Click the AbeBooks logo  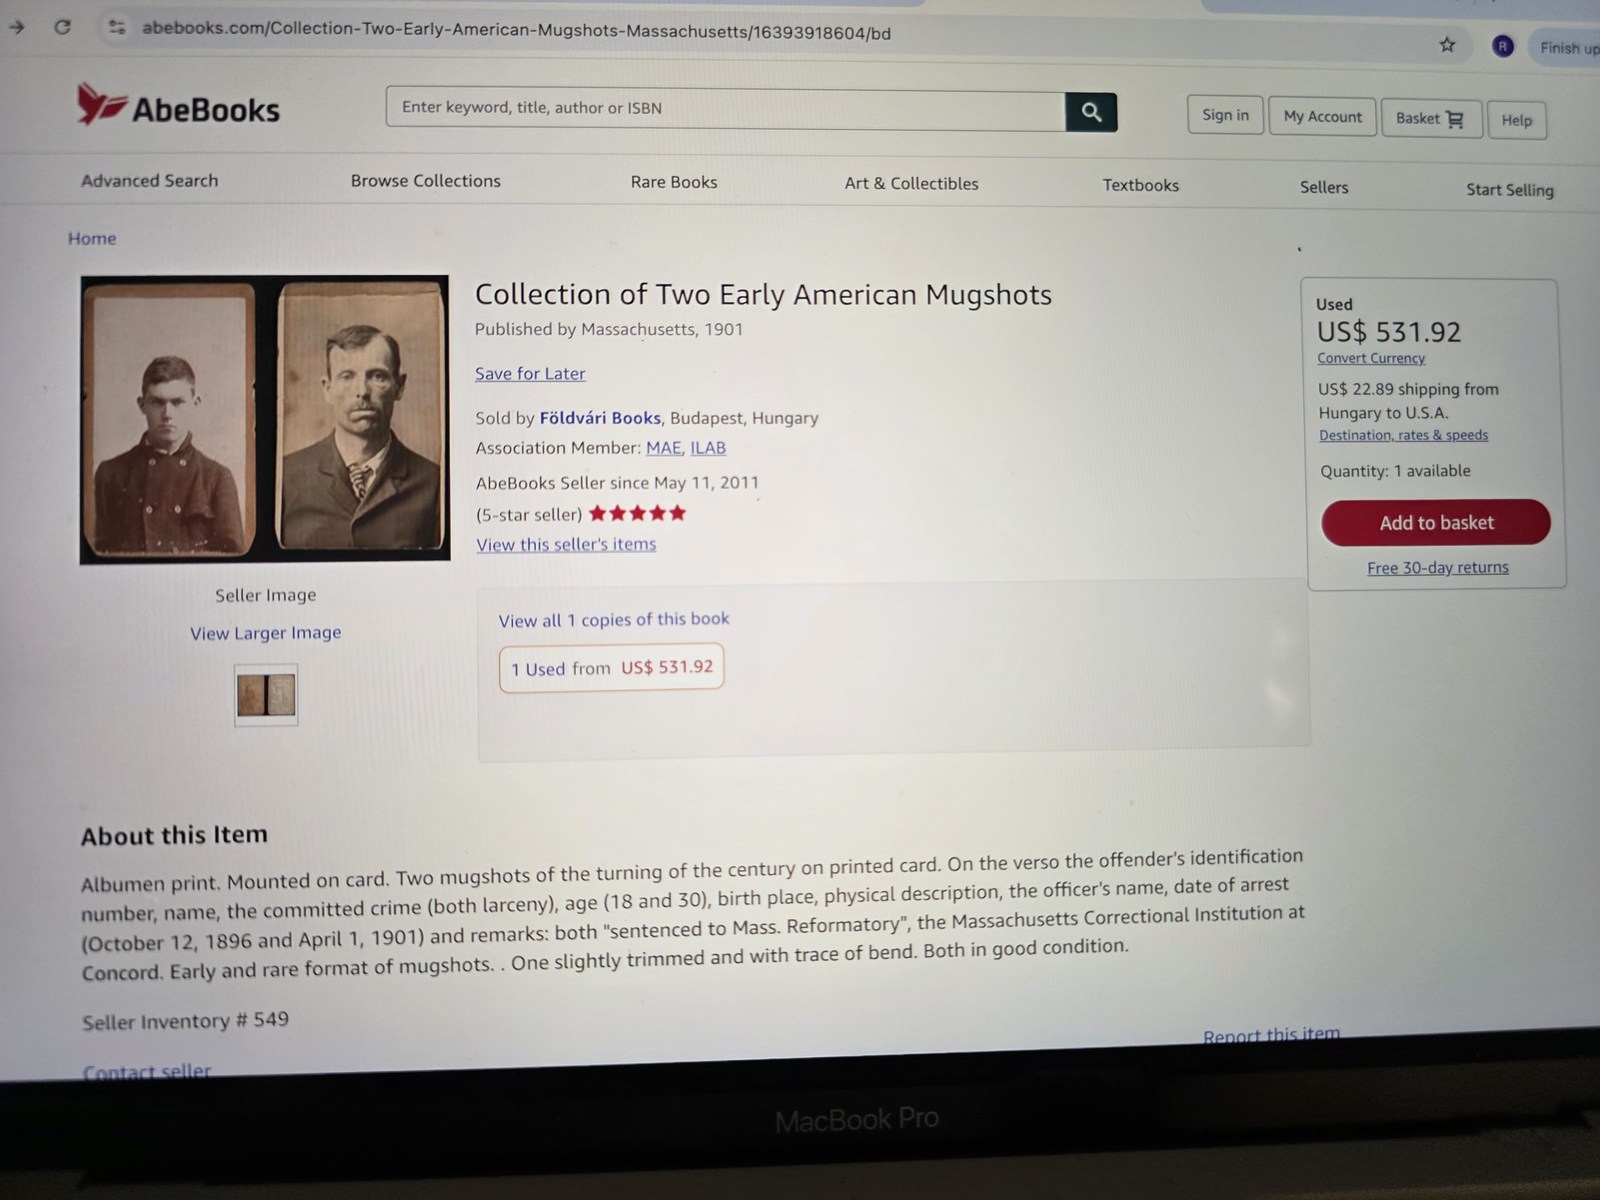178,105
